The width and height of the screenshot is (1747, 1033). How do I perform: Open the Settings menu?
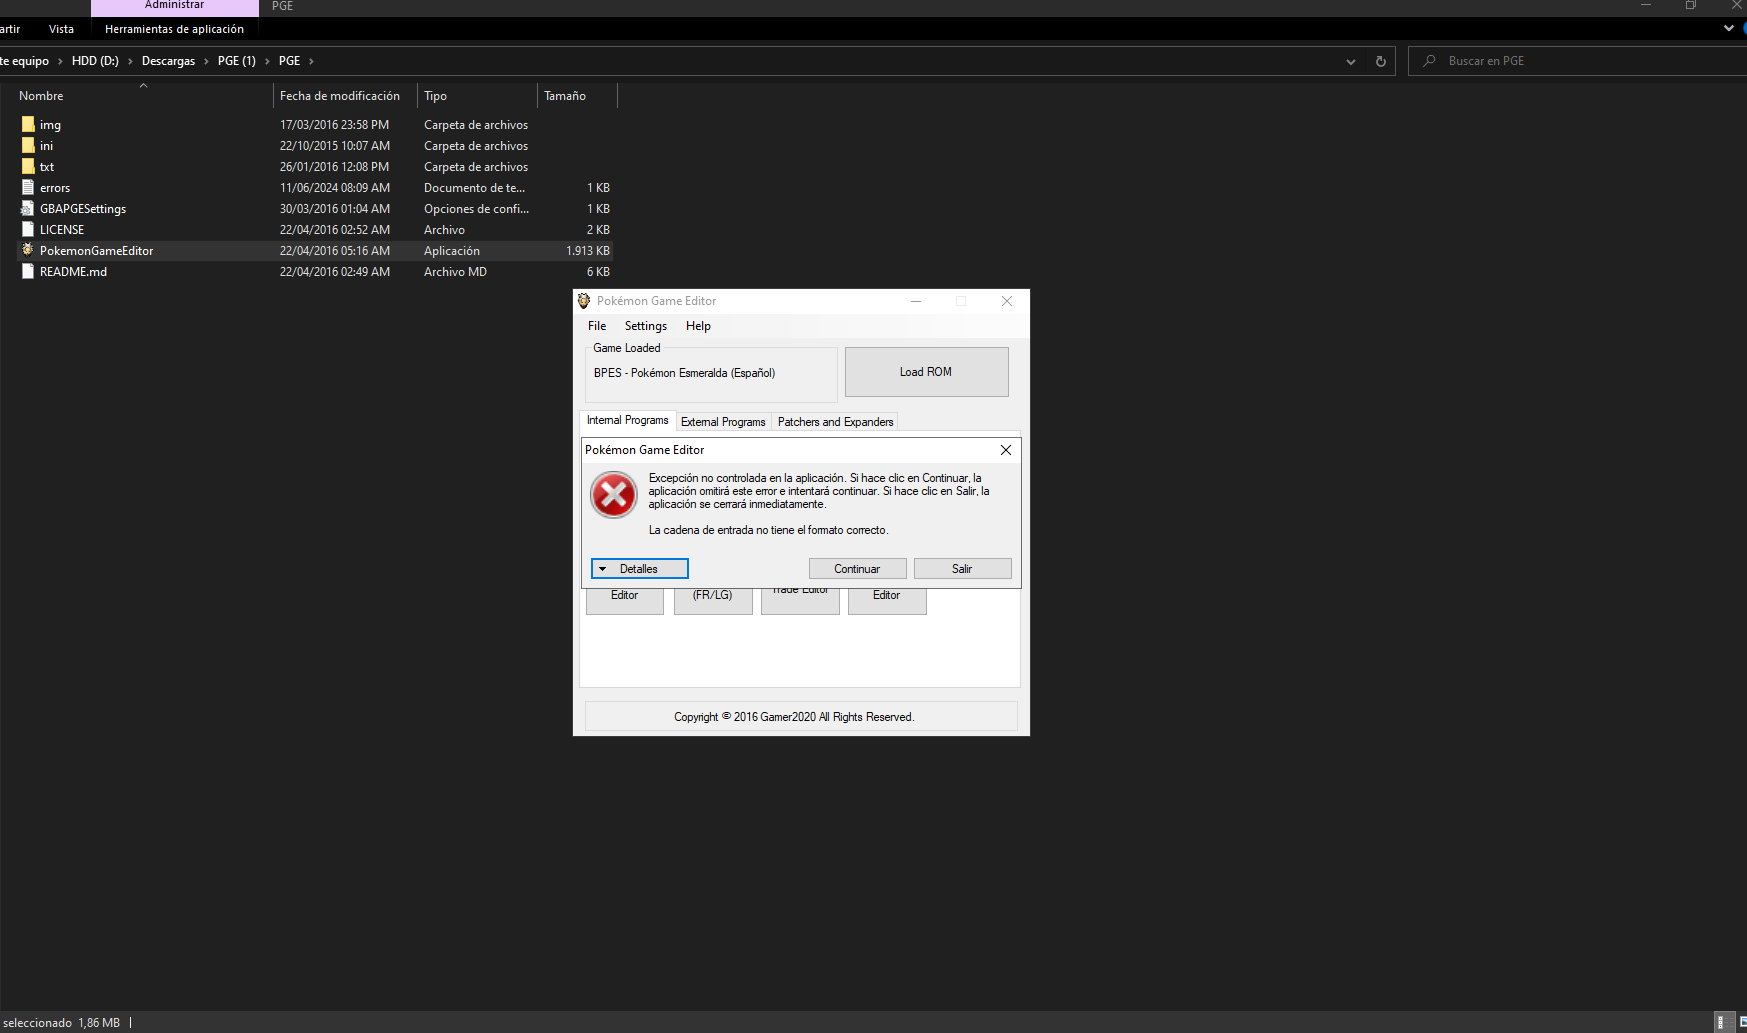645,326
